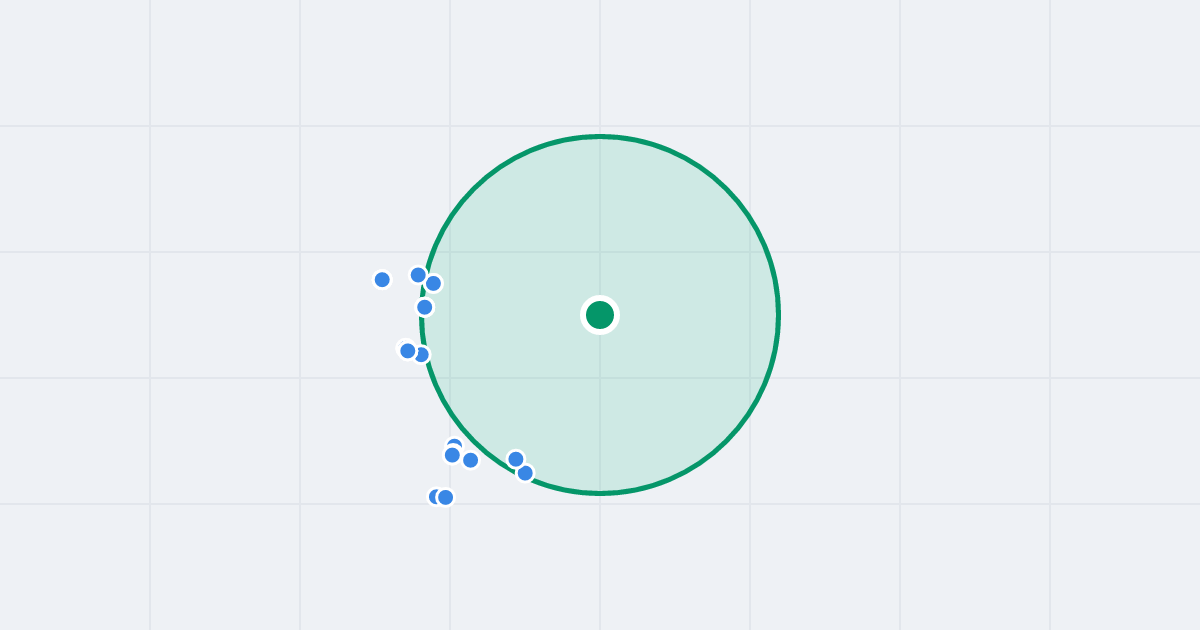Select the partly hidden dot behind the stacked pair's front dot
The height and width of the screenshot is (630, 1200).
455,443
